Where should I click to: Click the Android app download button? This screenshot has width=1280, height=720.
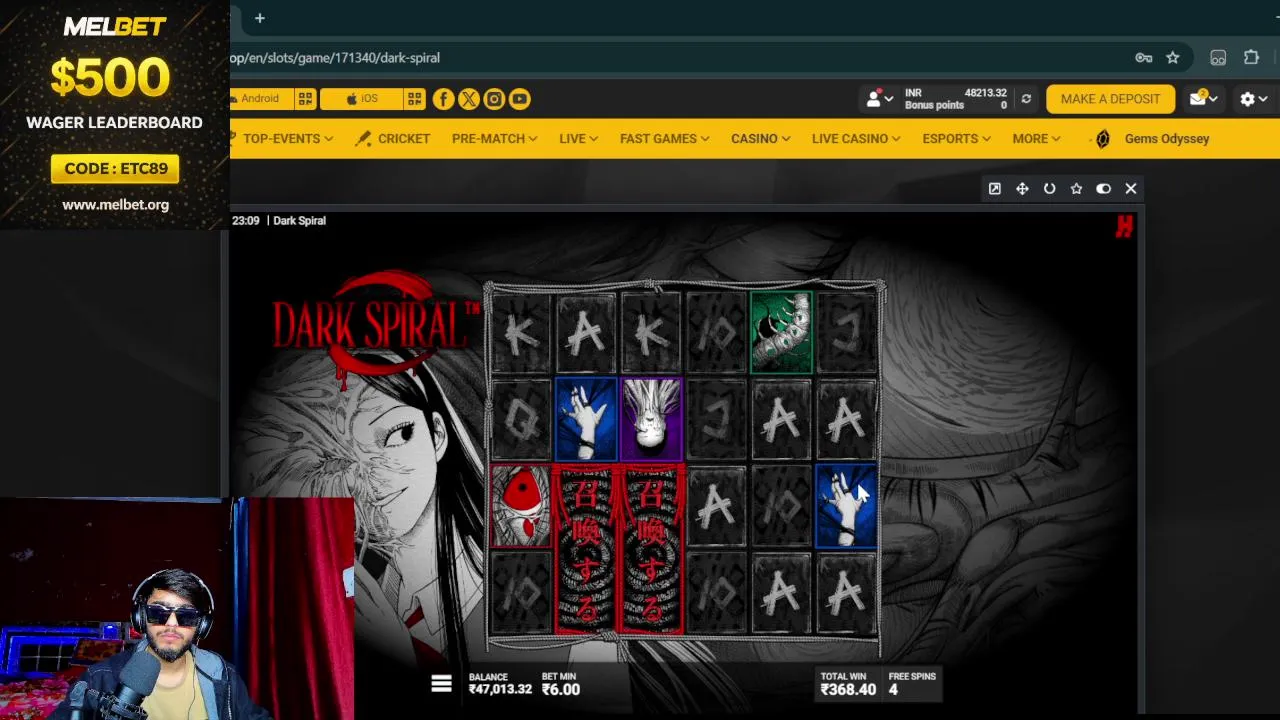(x=260, y=99)
